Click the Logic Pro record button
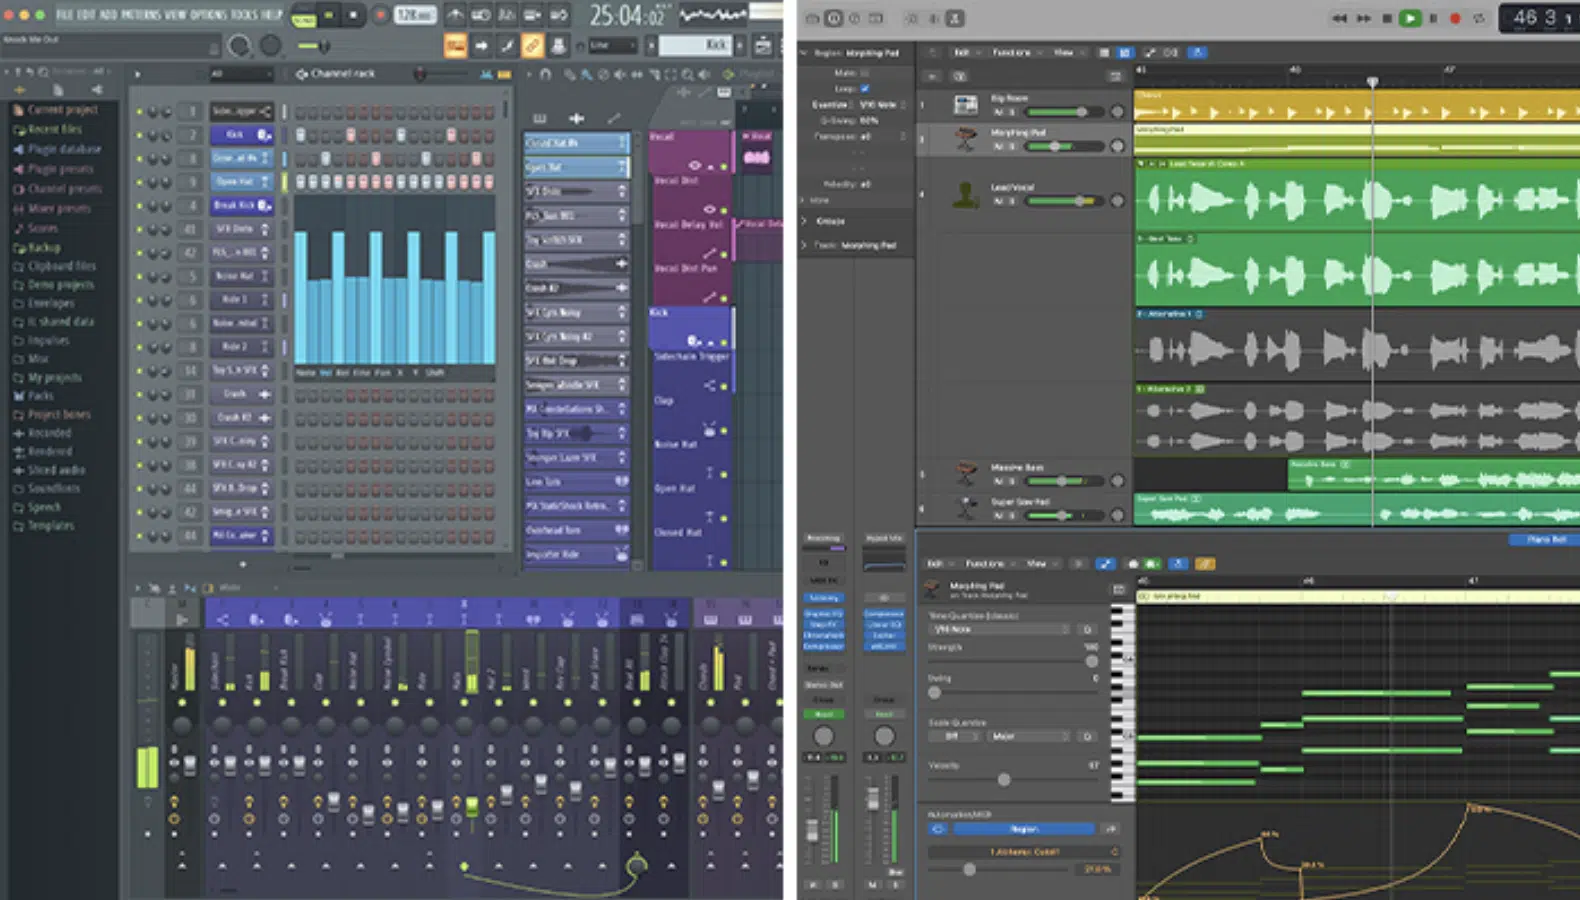Screen dimensions: 1580x900 point(1455,18)
